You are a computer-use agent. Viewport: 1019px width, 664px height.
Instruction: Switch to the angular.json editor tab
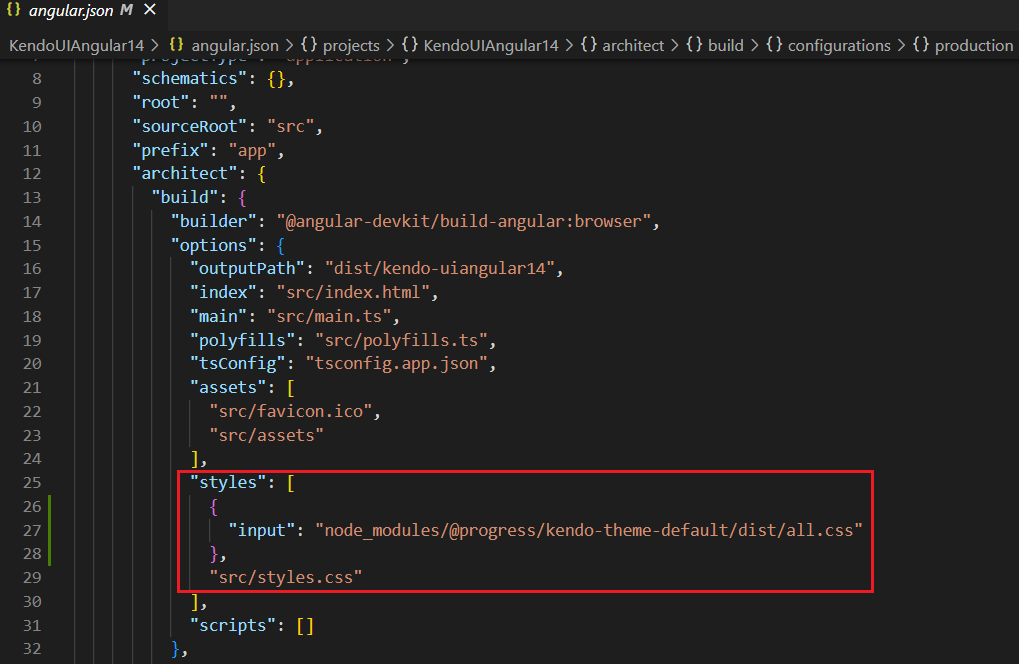pyautogui.click(x=70, y=11)
